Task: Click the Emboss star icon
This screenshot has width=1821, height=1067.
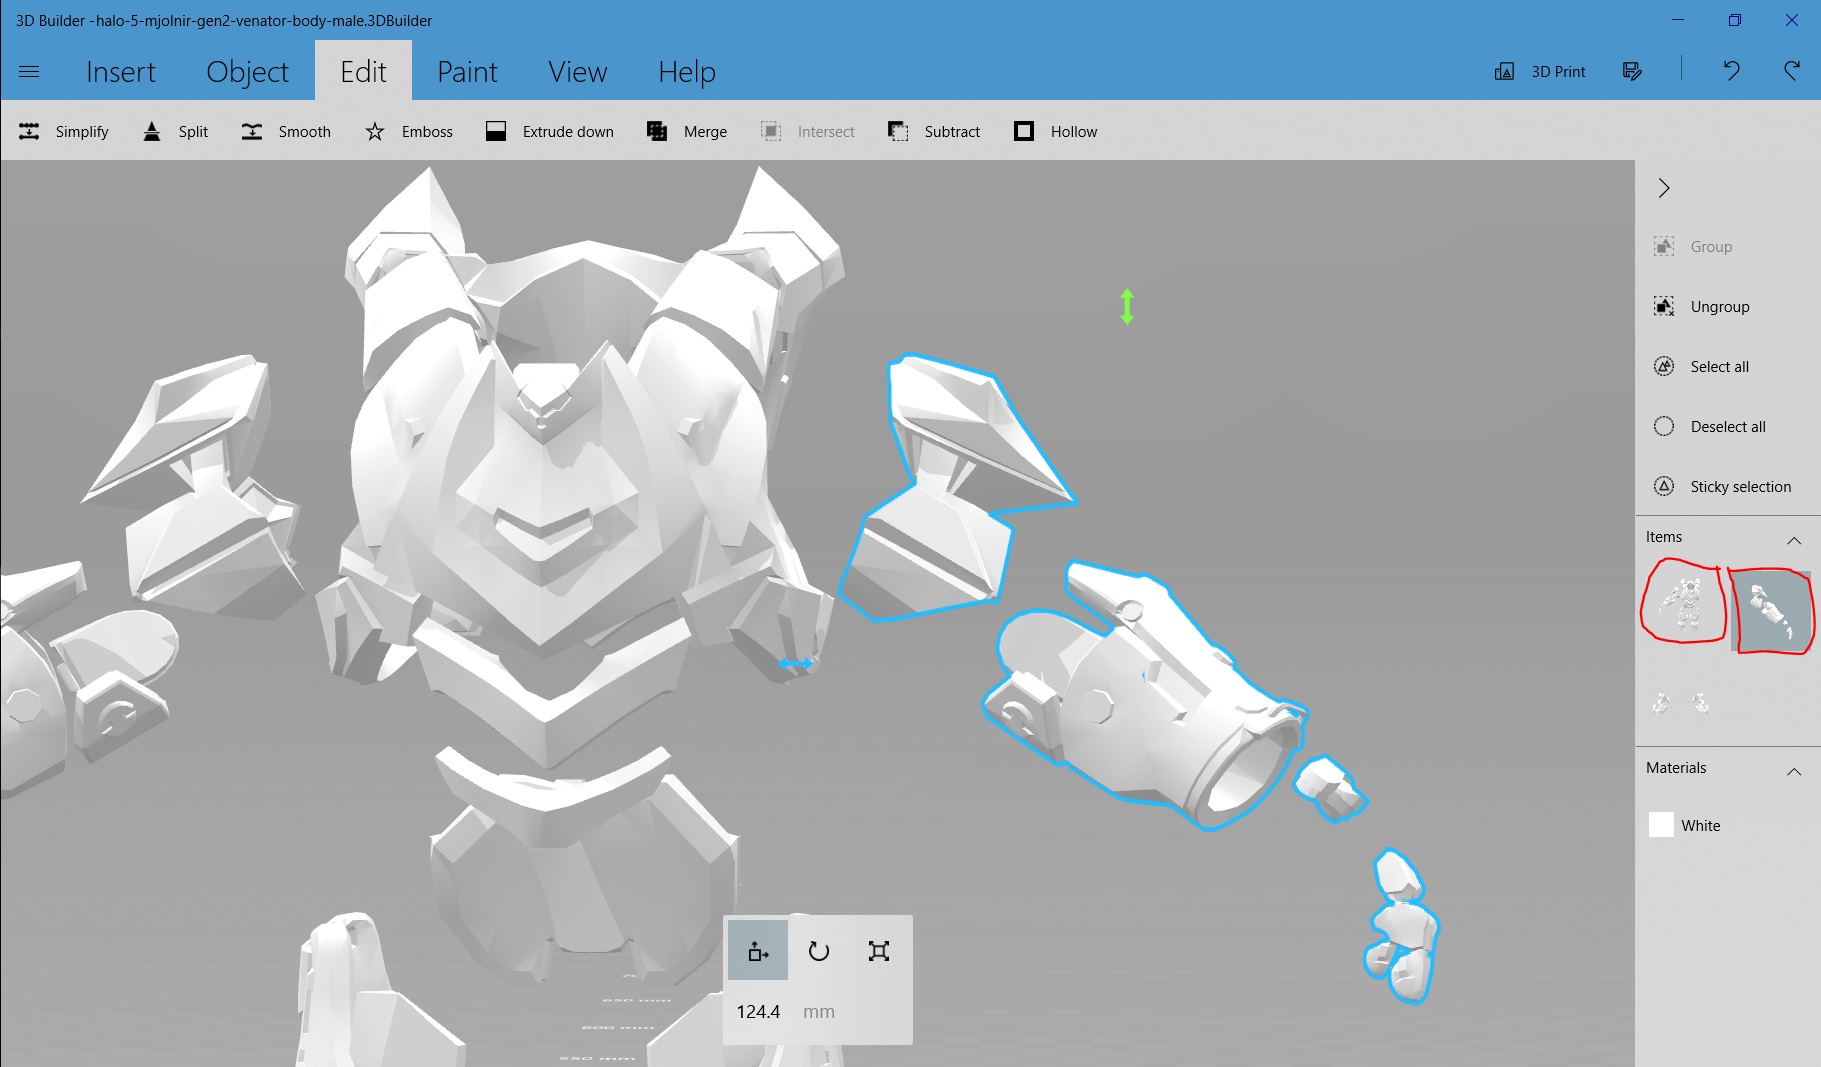Action: point(375,131)
